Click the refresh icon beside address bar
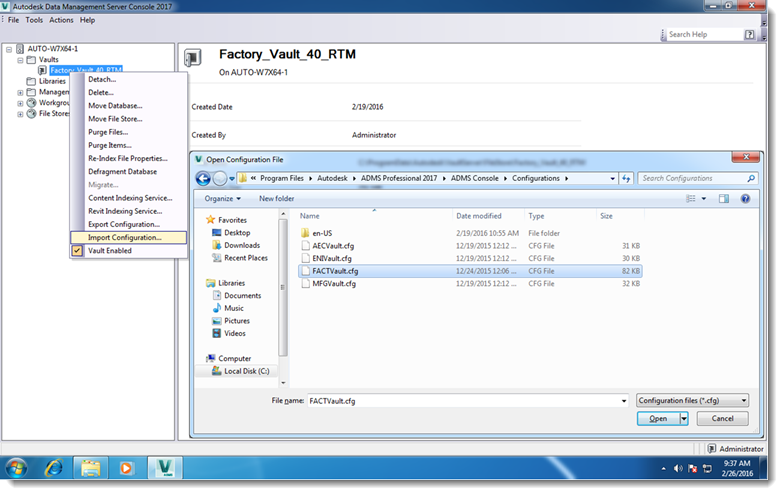This screenshot has width=783, height=495. (x=626, y=178)
